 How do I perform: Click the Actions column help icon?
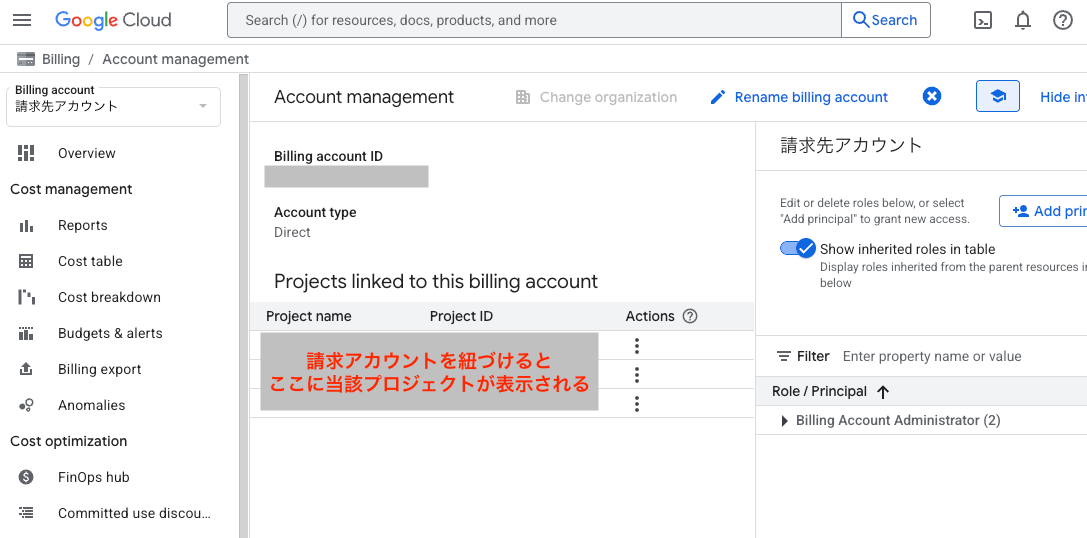(690, 316)
